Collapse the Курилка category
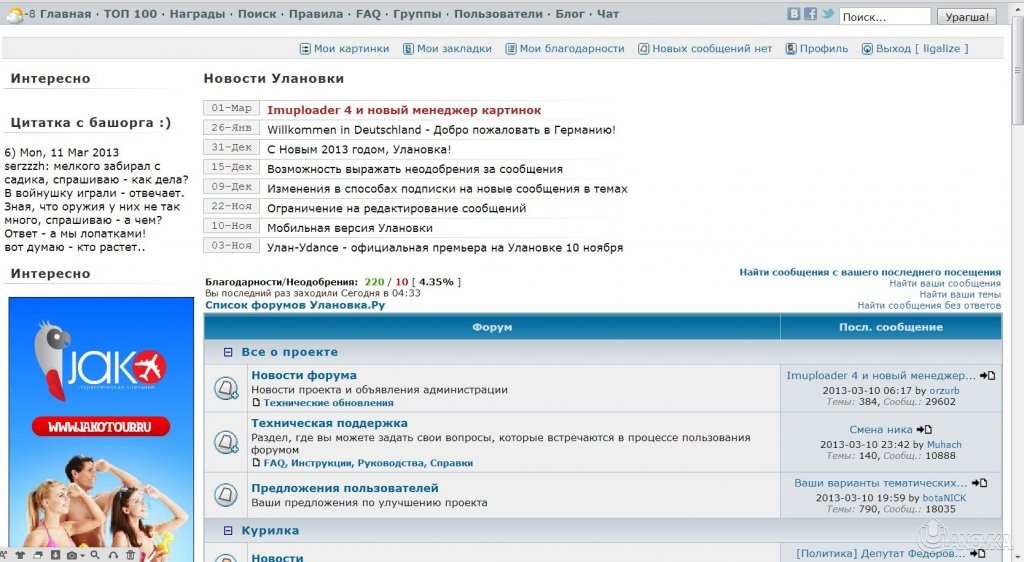The image size is (1024, 562). [x=228, y=531]
